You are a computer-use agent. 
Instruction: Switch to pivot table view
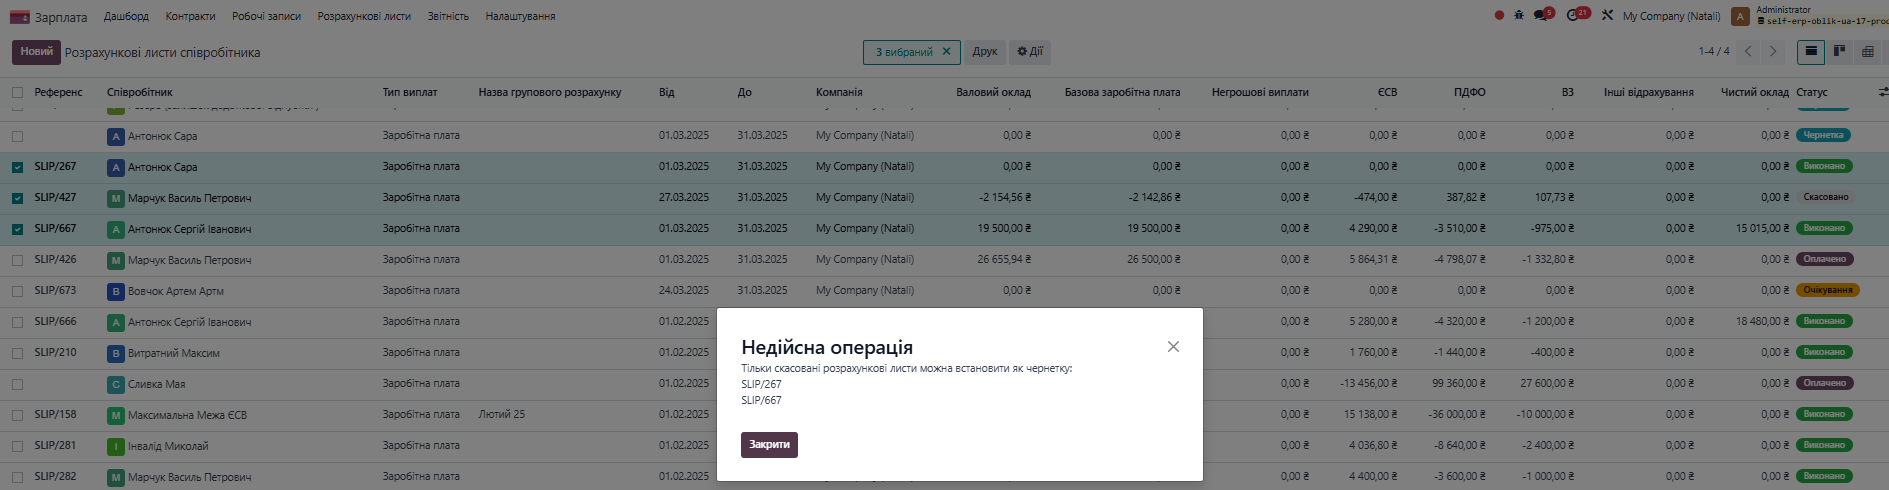coord(1867,52)
